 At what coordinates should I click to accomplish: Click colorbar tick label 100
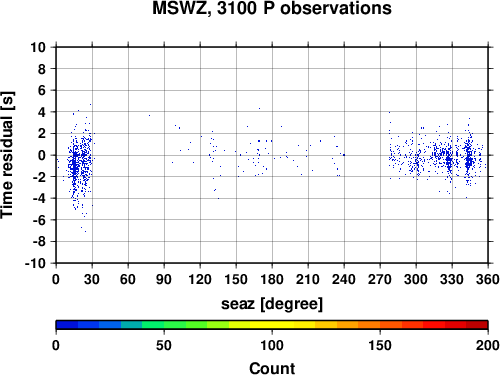click(x=272, y=345)
